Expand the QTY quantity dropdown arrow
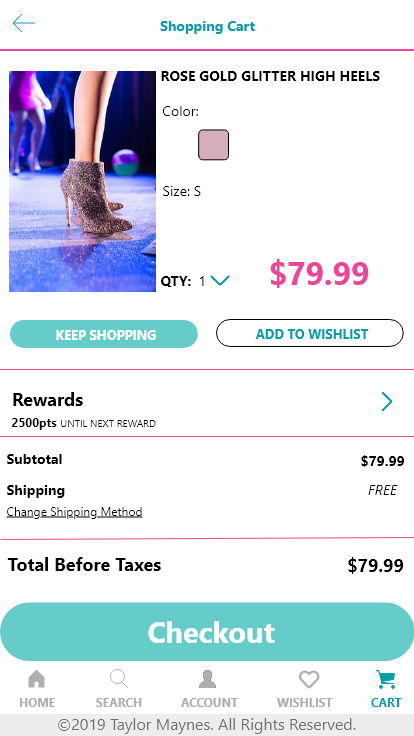 tap(220, 281)
